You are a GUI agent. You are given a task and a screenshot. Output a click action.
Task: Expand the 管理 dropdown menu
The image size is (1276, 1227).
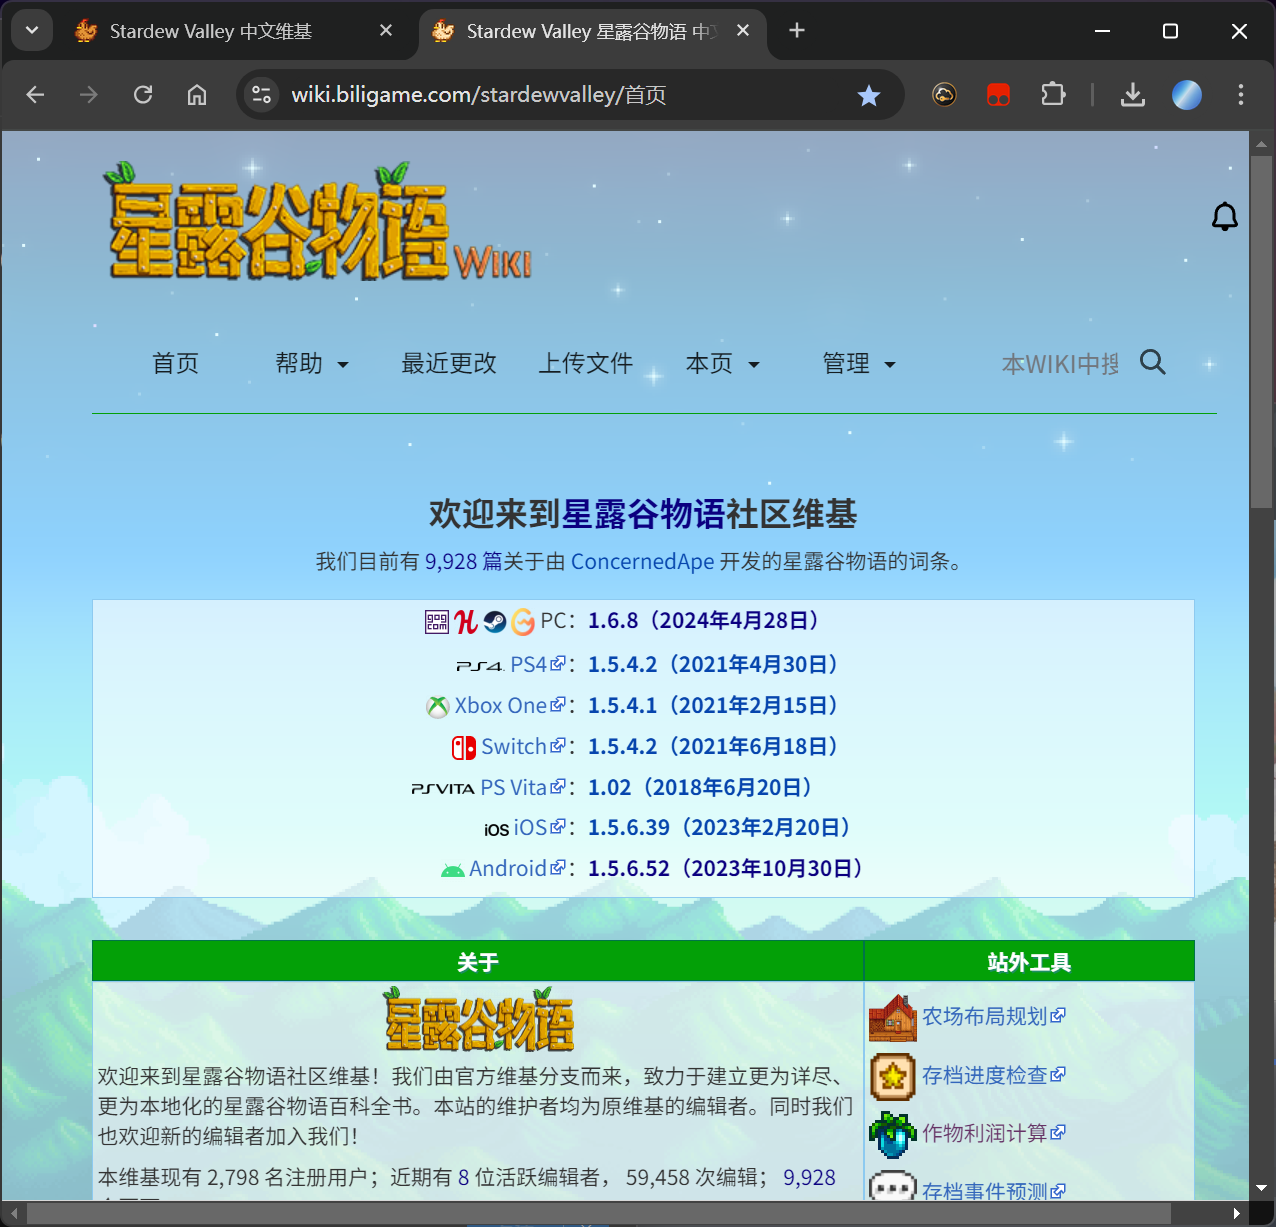pyautogui.click(x=859, y=363)
